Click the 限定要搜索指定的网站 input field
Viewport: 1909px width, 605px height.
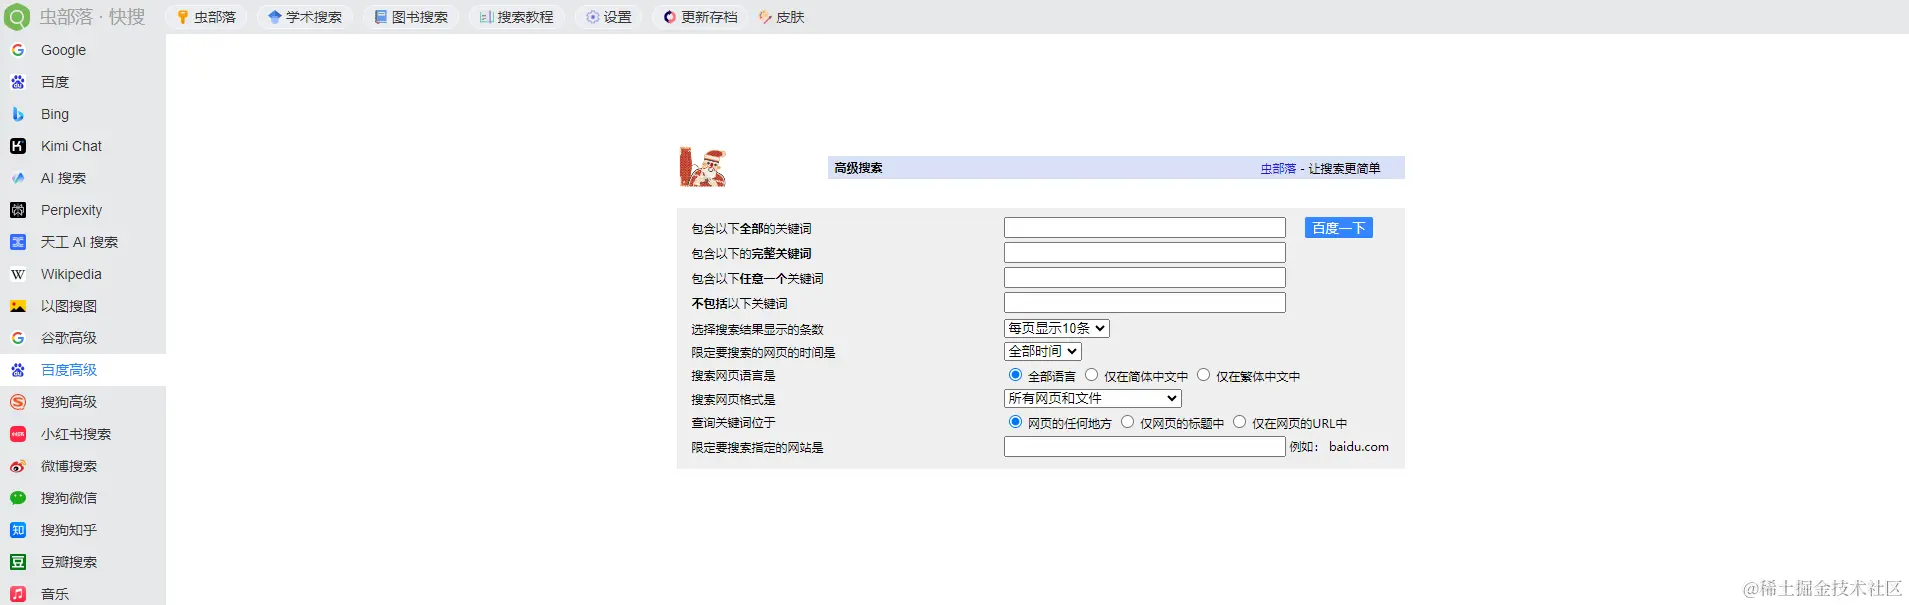(x=1144, y=447)
